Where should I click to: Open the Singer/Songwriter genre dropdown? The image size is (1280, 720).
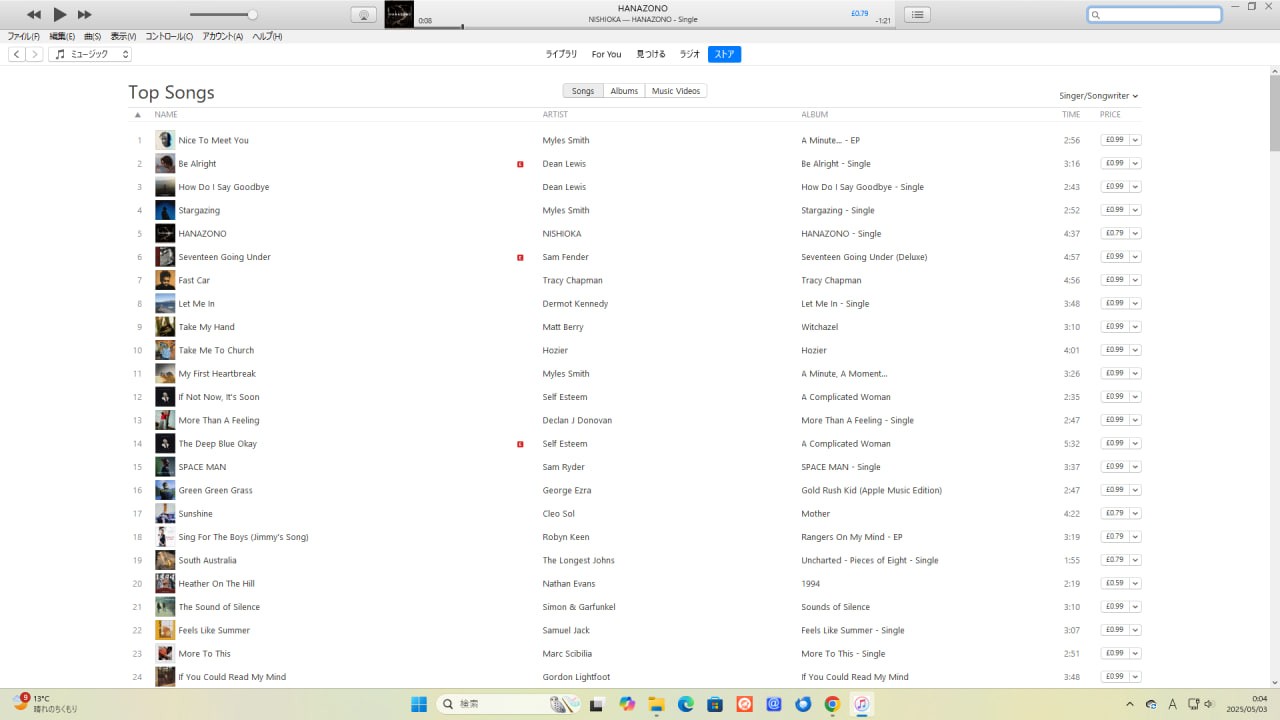coord(1098,96)
